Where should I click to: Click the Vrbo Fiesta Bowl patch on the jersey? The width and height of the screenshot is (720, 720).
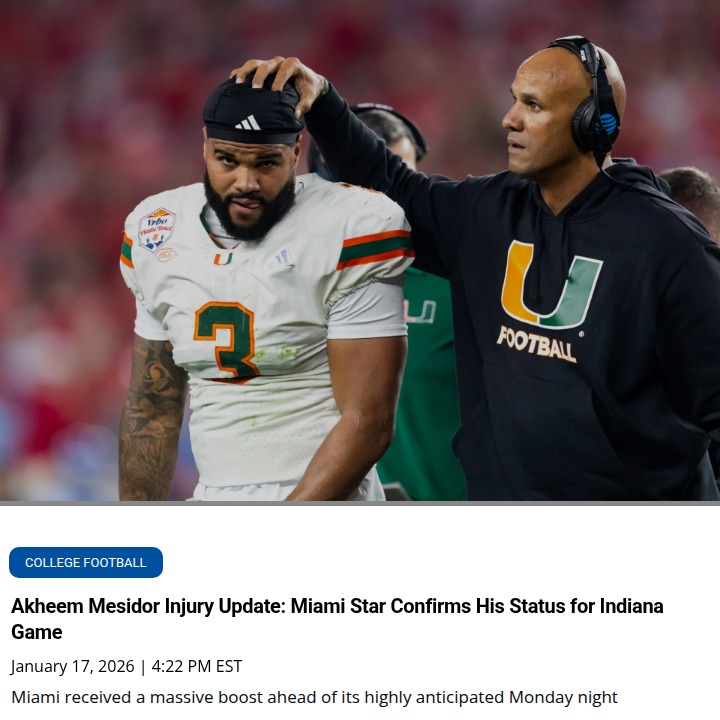[157, 228]
